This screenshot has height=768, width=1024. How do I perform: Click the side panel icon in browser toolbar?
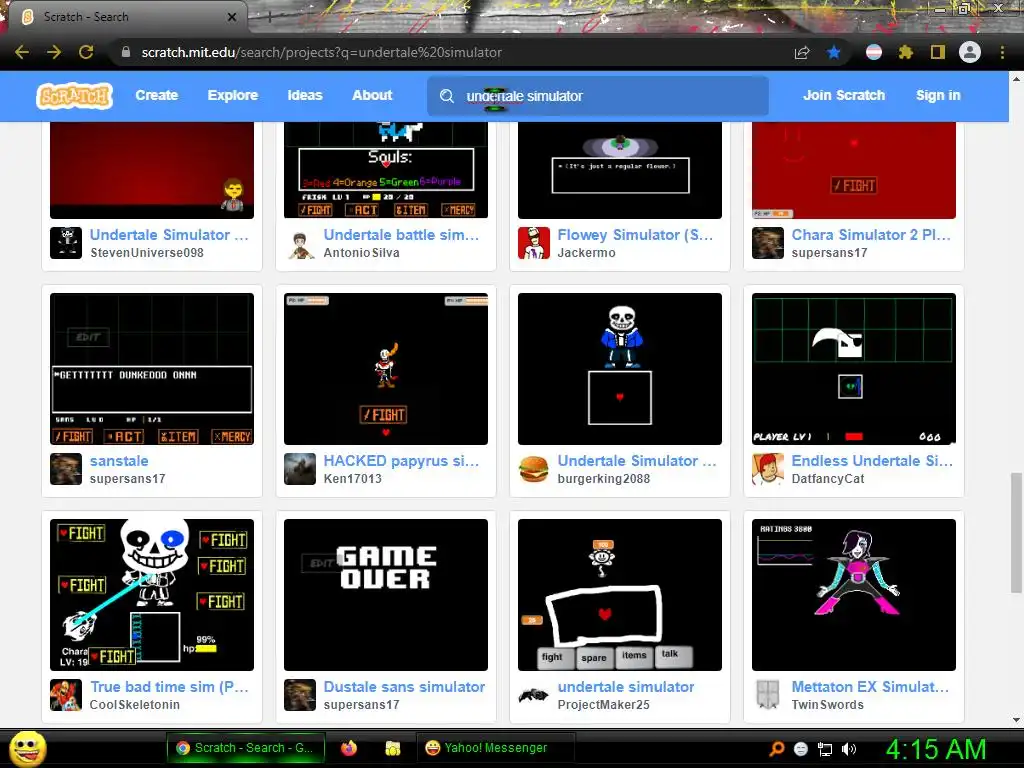click(938, 52)
